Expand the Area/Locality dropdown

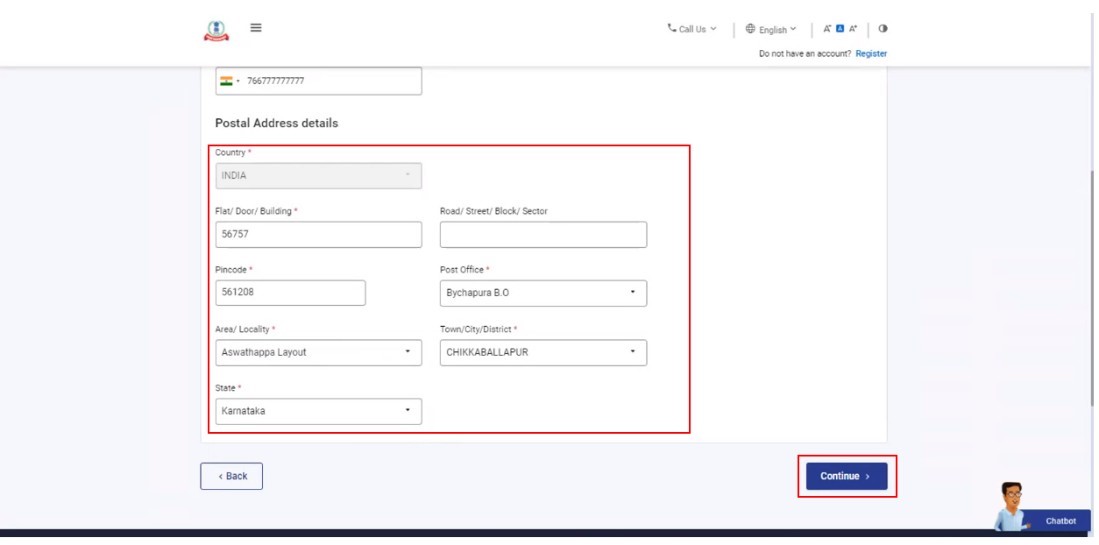(318, 352)
